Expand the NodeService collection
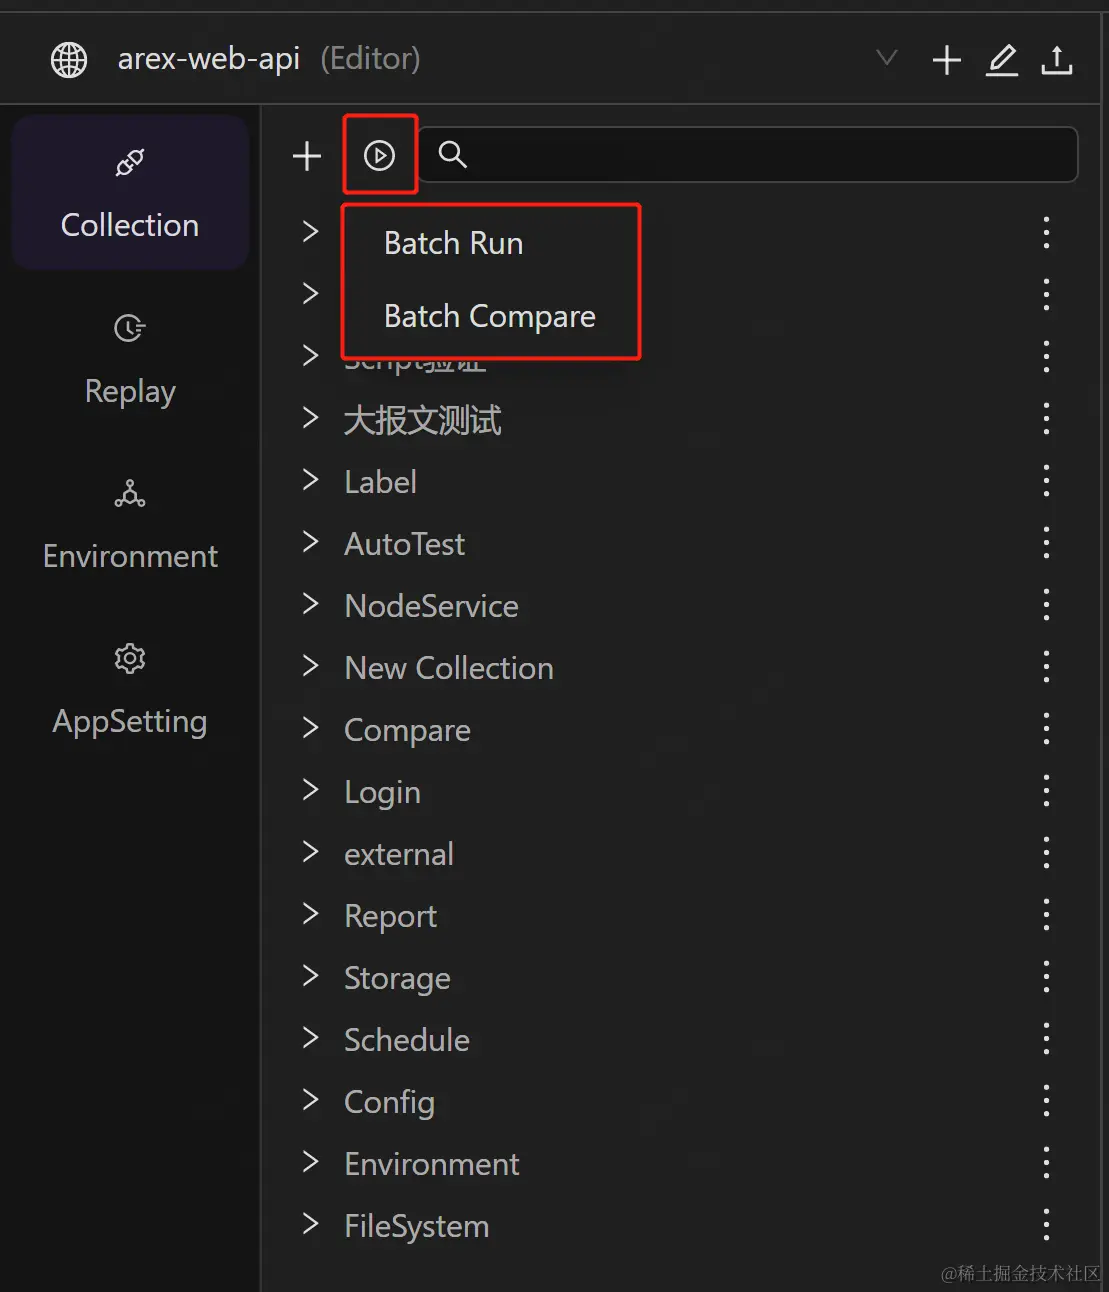 (x=310, y=605)
